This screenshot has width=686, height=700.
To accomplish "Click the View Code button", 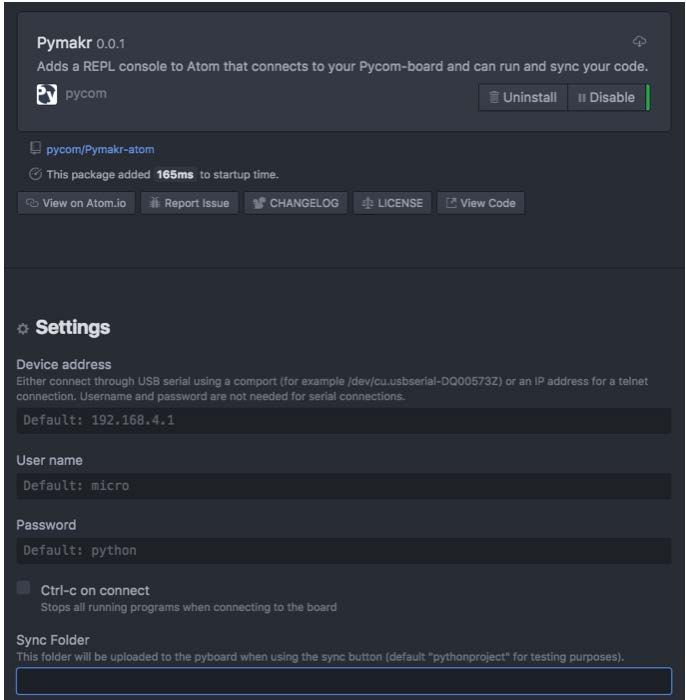I will (x=481, y=203).
